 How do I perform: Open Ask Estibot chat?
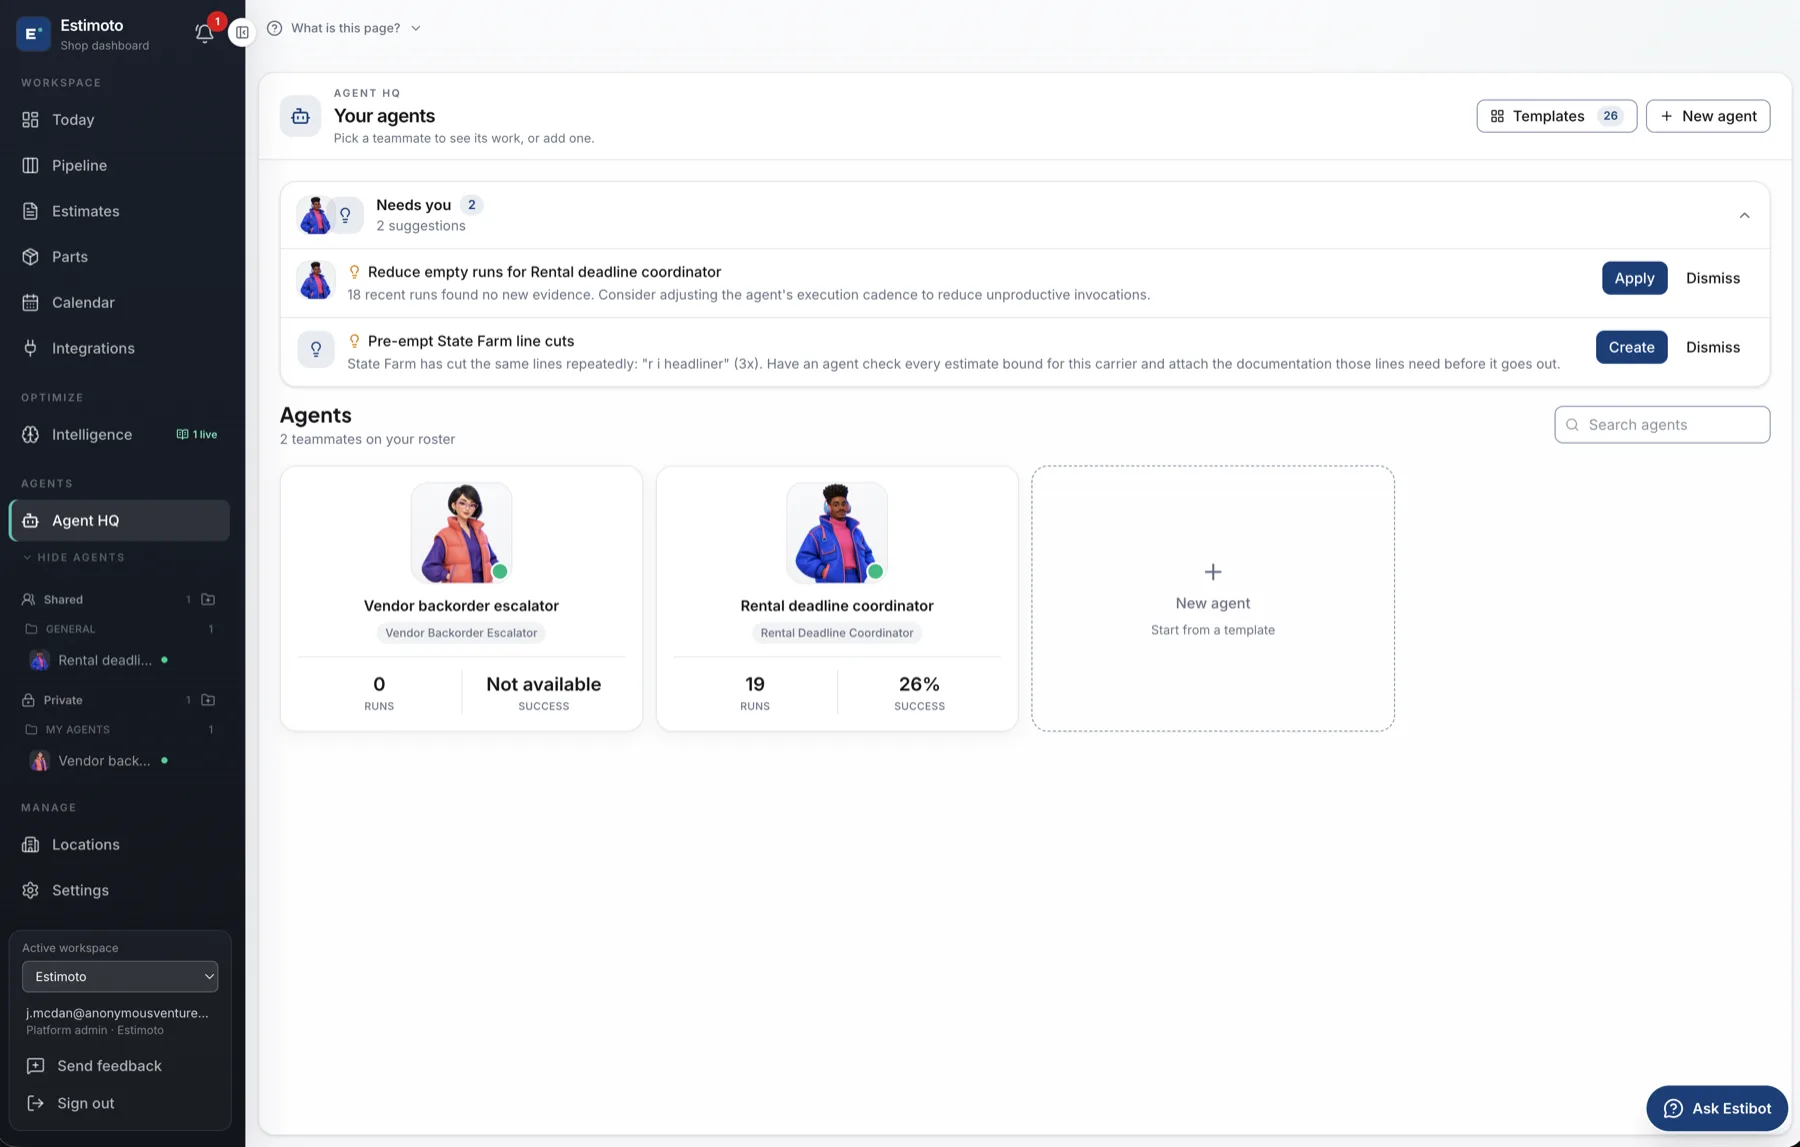tap(1717, 1108)
